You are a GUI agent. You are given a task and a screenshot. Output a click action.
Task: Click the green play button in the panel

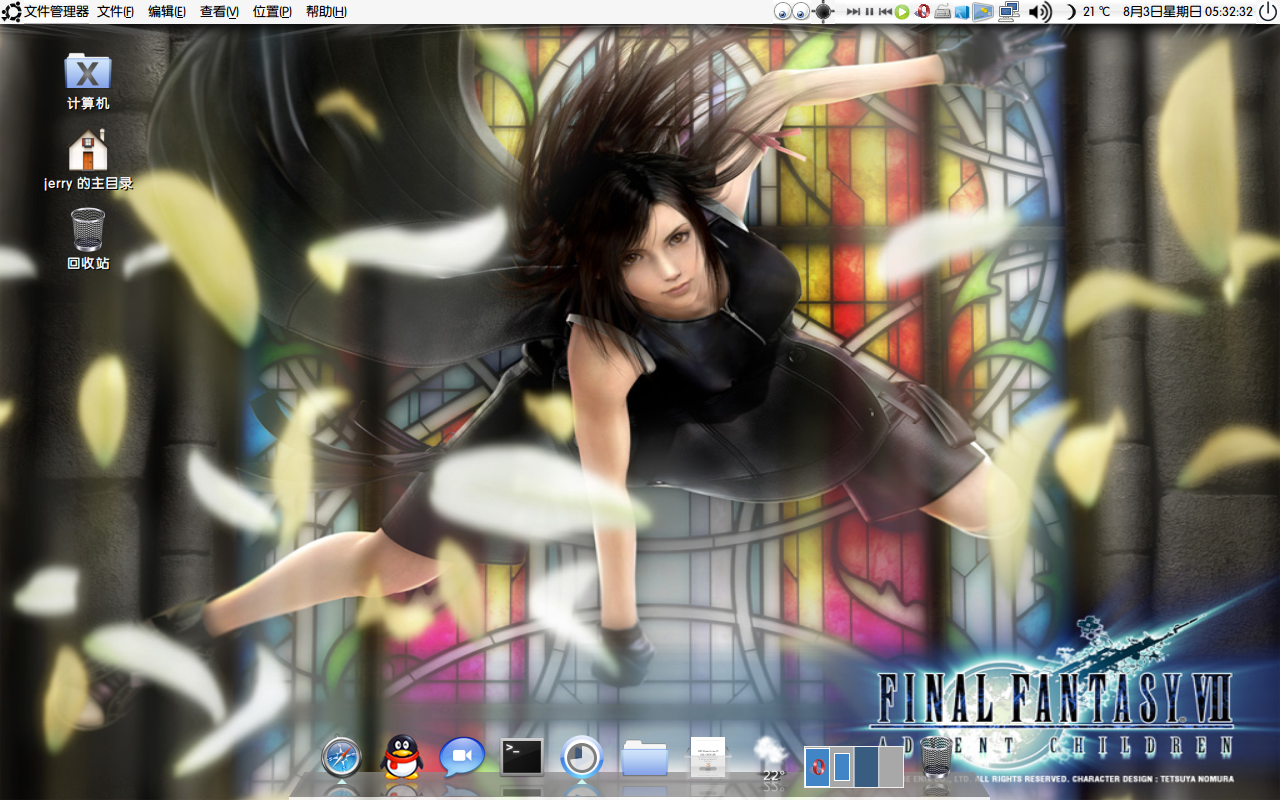pos(902,12)
